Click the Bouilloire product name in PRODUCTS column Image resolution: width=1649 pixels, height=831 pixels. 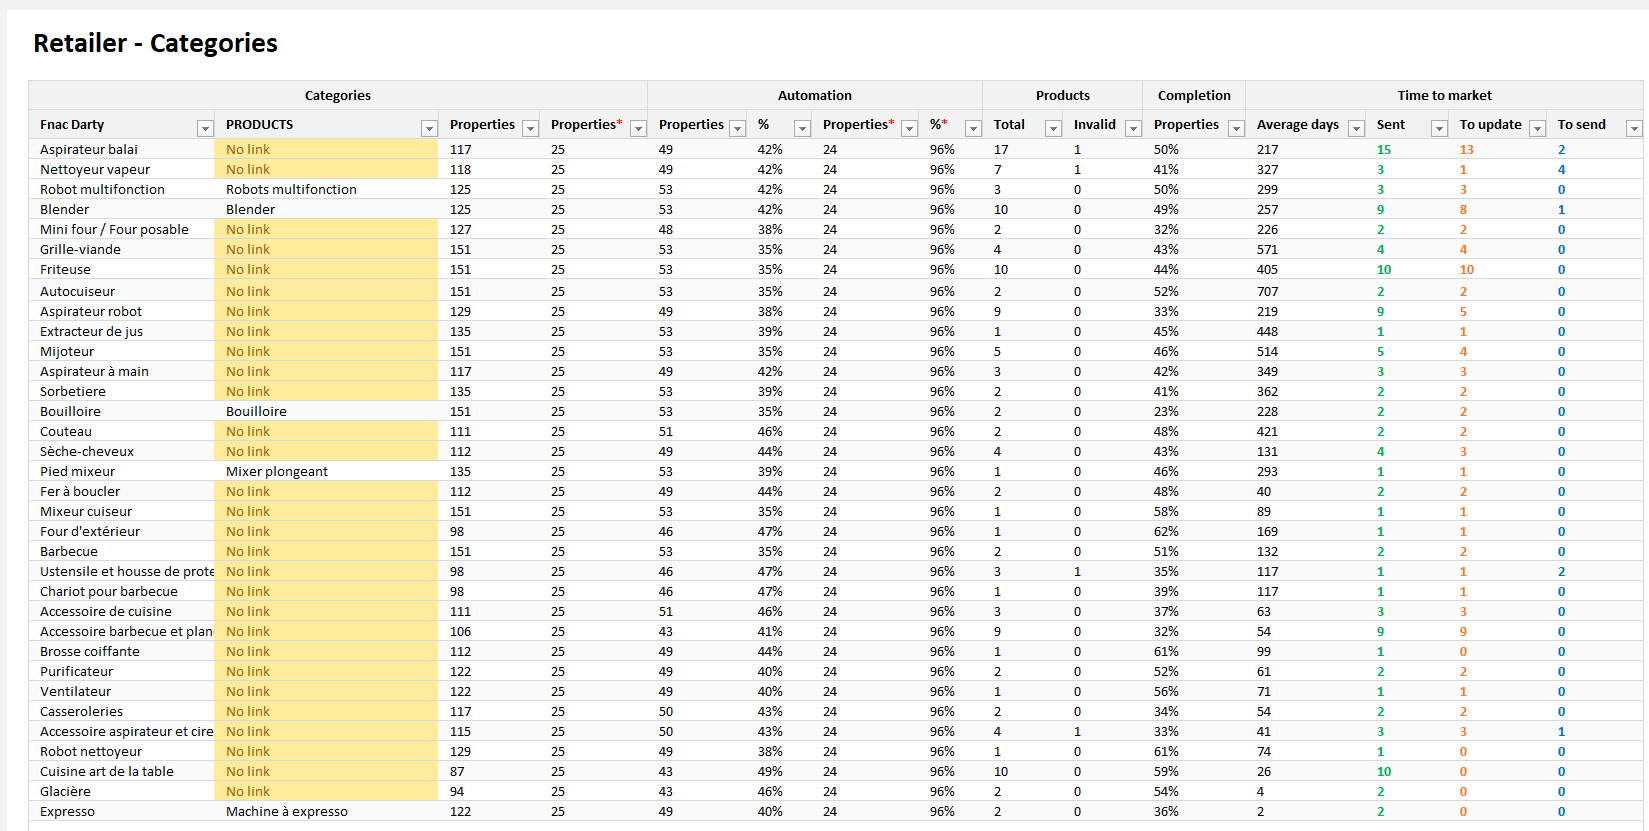pos(256,411)
